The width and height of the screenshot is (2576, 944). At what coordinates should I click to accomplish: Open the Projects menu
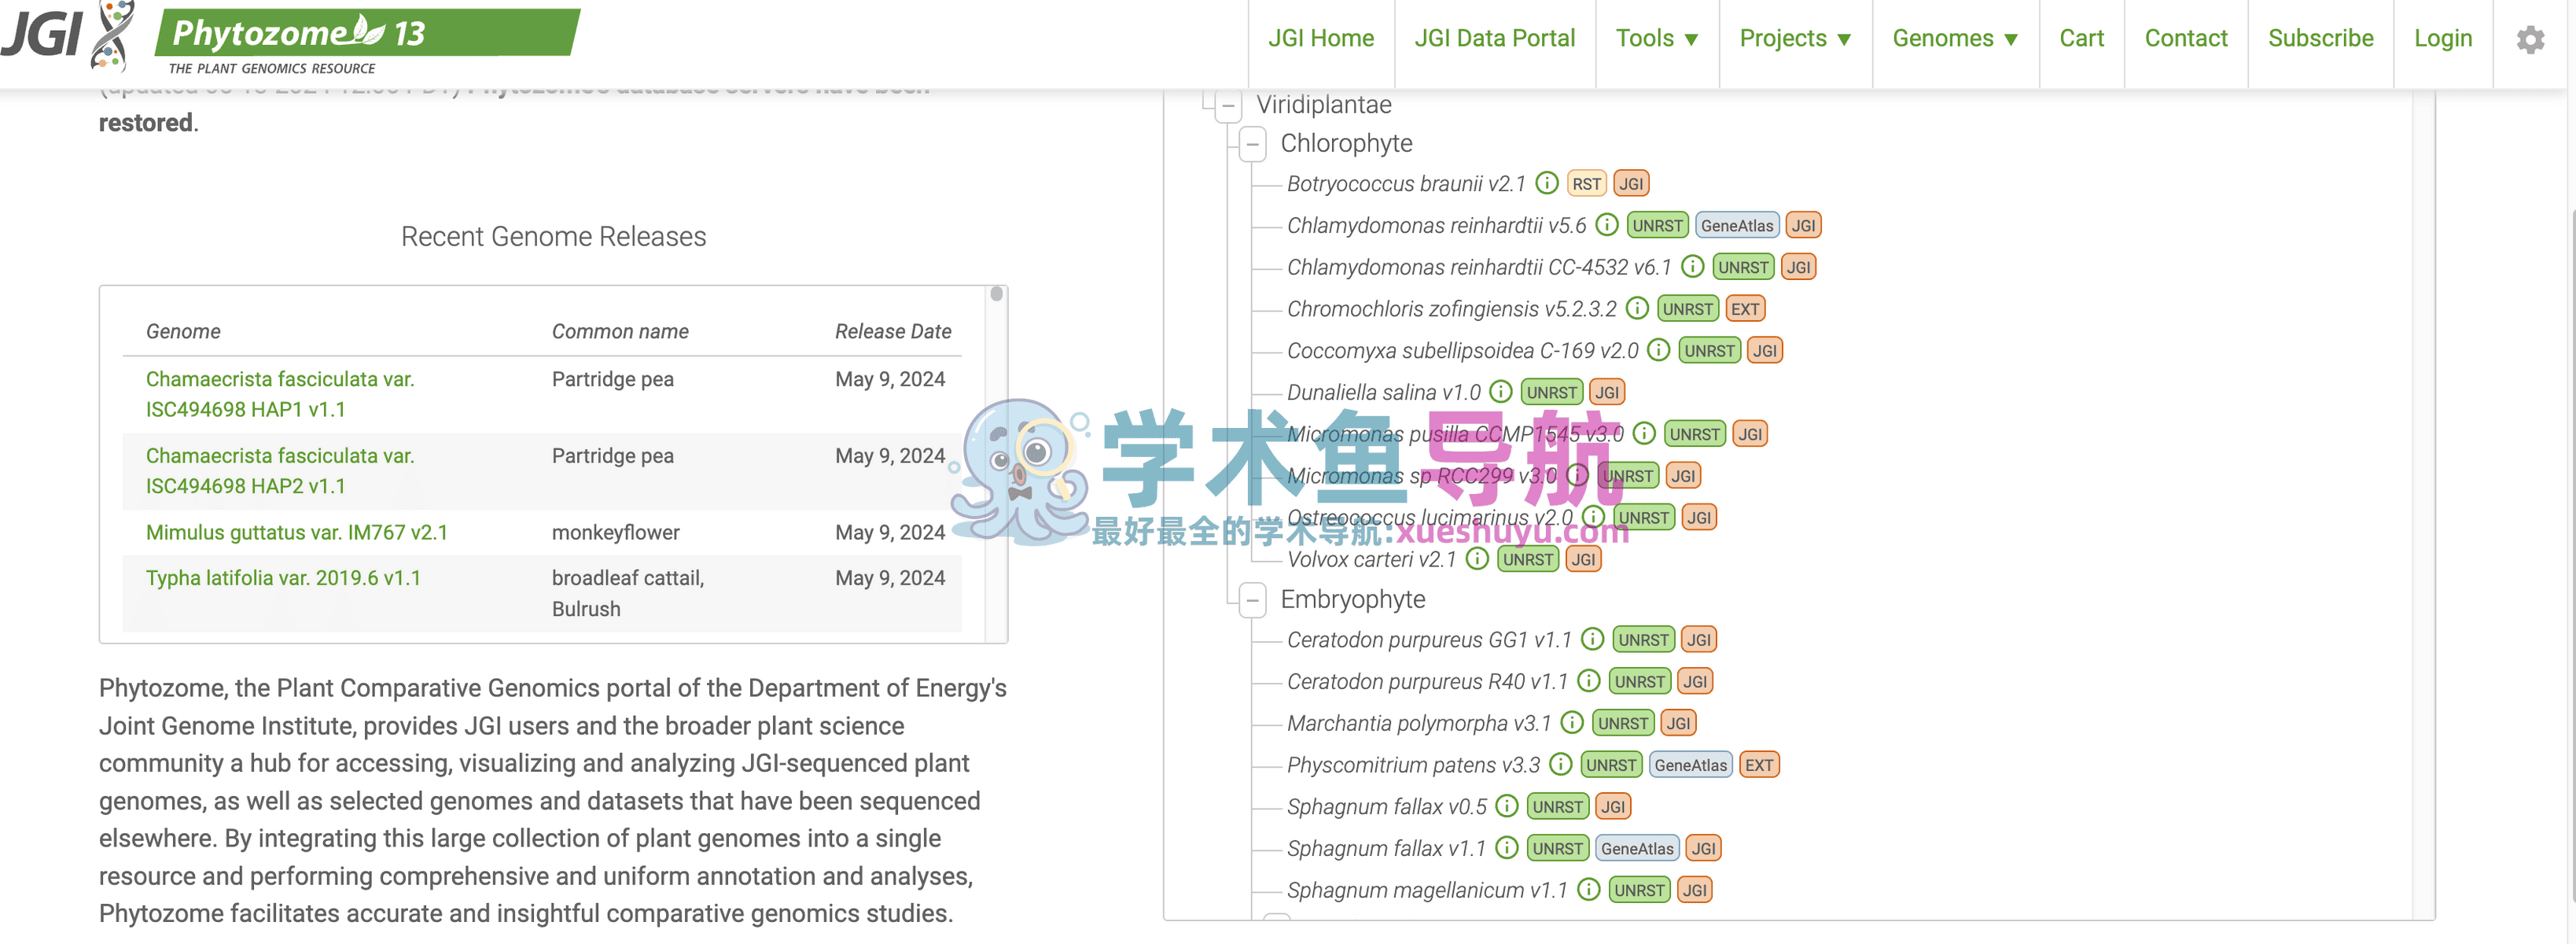pyautogui.click(x=1794, y=39)
